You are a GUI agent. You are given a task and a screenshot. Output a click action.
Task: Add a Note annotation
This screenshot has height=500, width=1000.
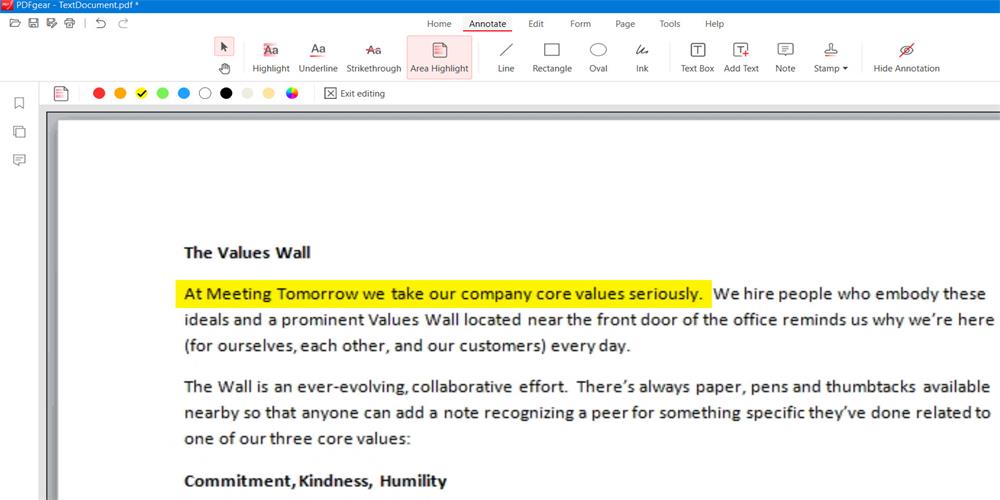pyautogui.click(x=785, y=57)
